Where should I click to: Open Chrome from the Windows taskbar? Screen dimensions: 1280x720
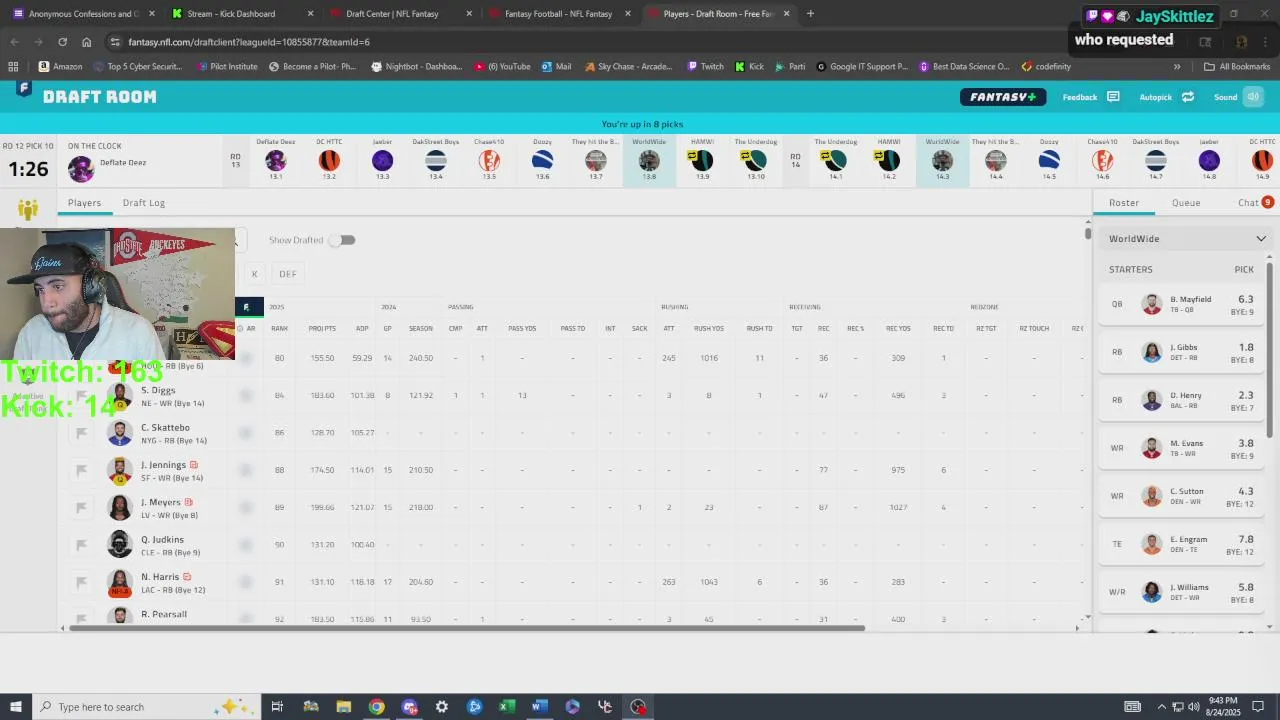pos(376,707)
